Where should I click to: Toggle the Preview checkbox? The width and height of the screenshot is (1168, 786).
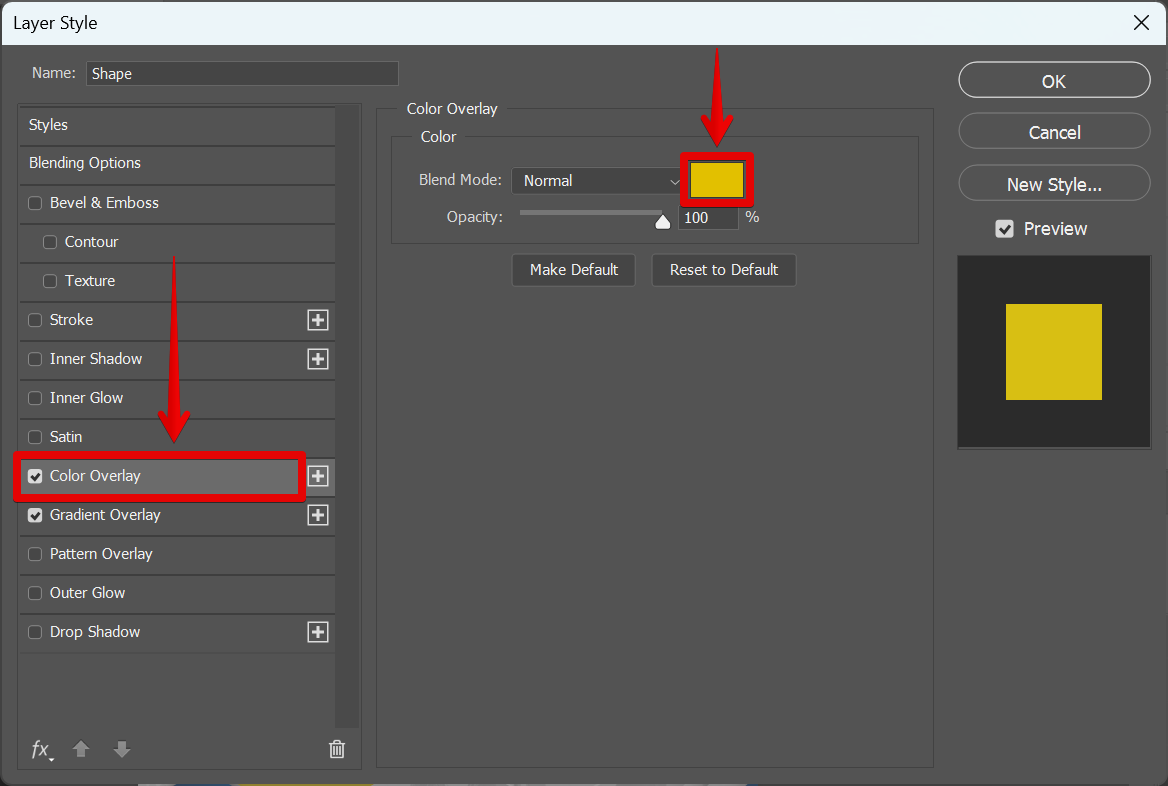[x=1004, y=229]
